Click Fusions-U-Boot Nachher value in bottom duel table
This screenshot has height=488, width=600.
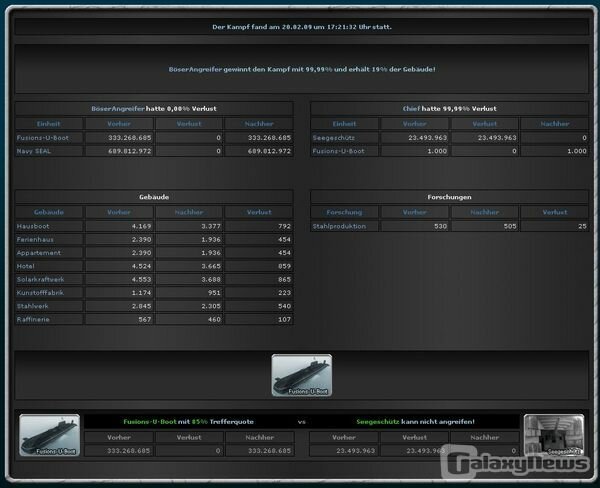pyautogui.click(x=269, y=451)
